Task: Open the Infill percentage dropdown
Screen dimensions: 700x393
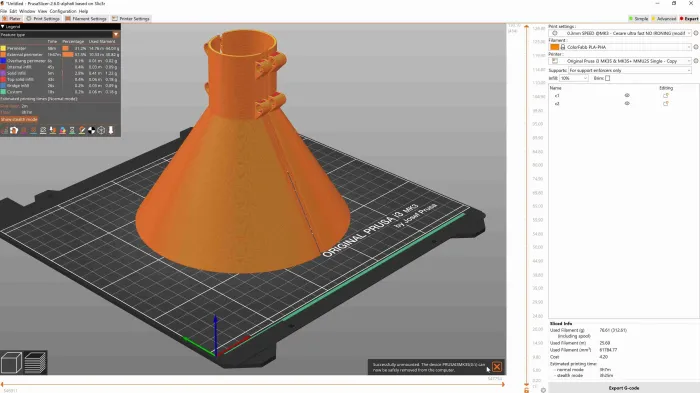Action: pyautogui.click(x=574, y=78)
